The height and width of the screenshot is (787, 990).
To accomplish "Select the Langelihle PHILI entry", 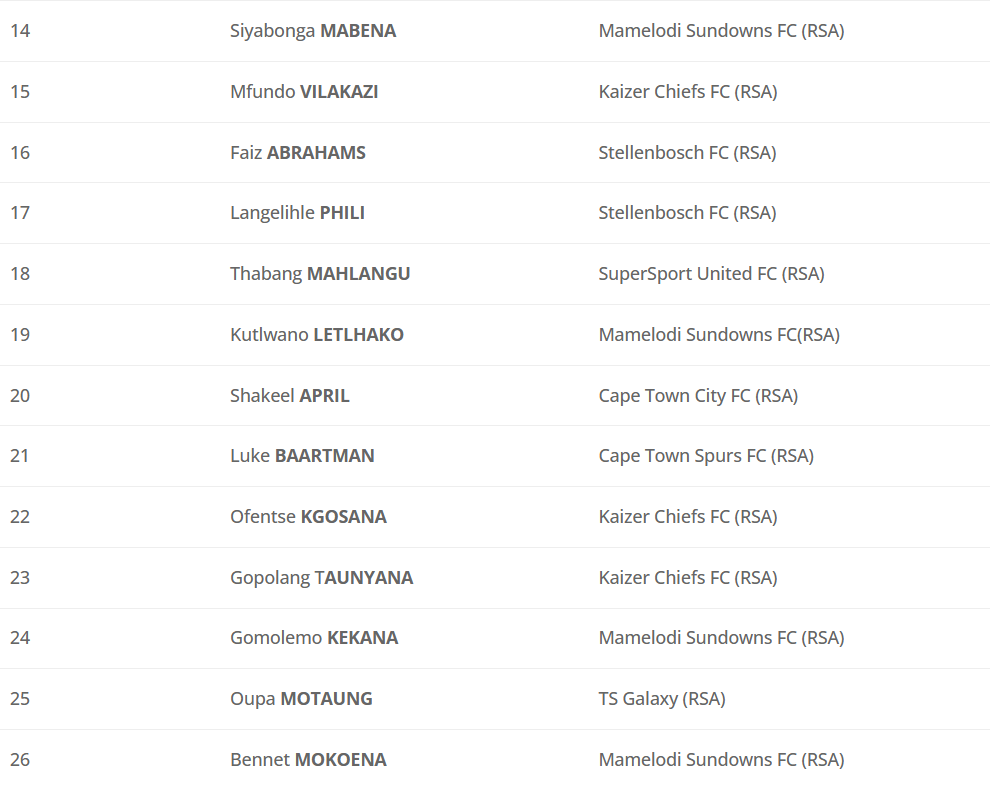I will 297,213.
